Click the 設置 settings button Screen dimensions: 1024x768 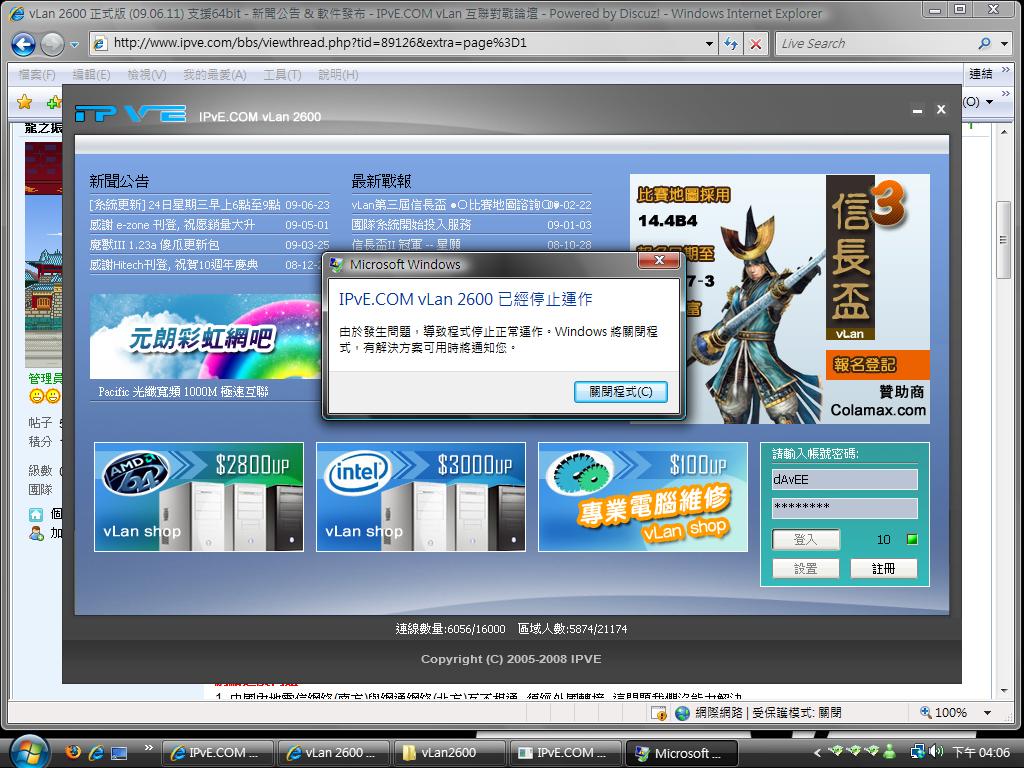tap(805, 569)
